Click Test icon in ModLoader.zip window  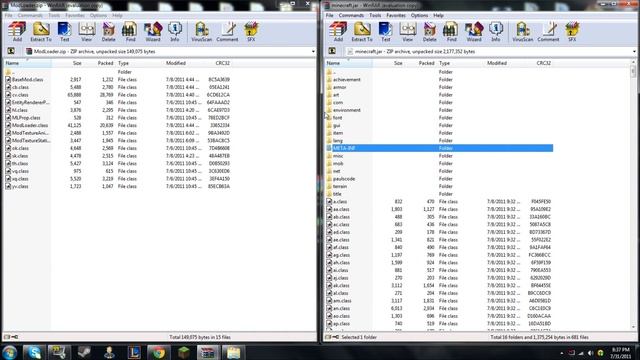[64, 32]
